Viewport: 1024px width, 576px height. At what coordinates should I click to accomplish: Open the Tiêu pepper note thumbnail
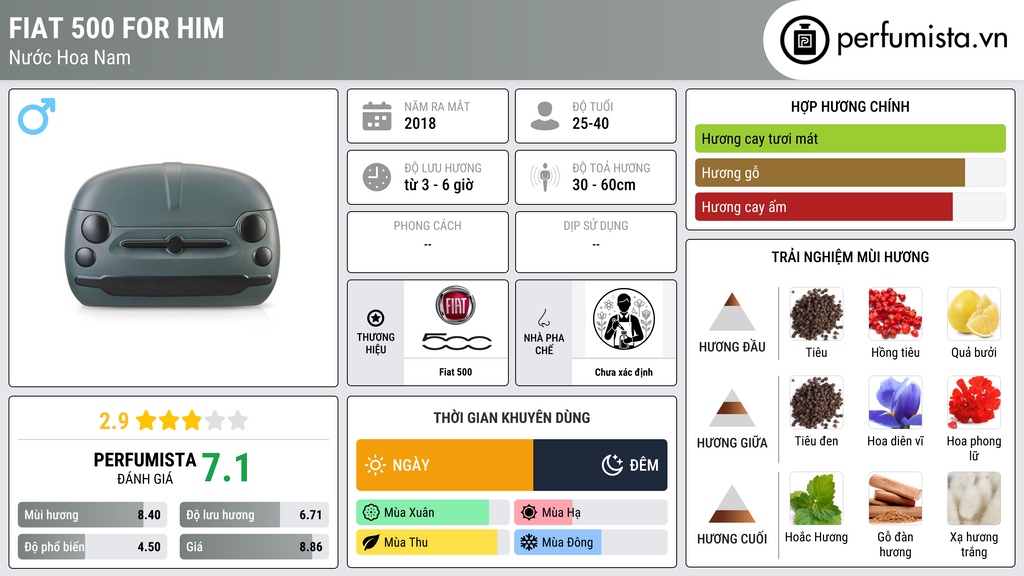pyautogui.click(x=816, y=314)
